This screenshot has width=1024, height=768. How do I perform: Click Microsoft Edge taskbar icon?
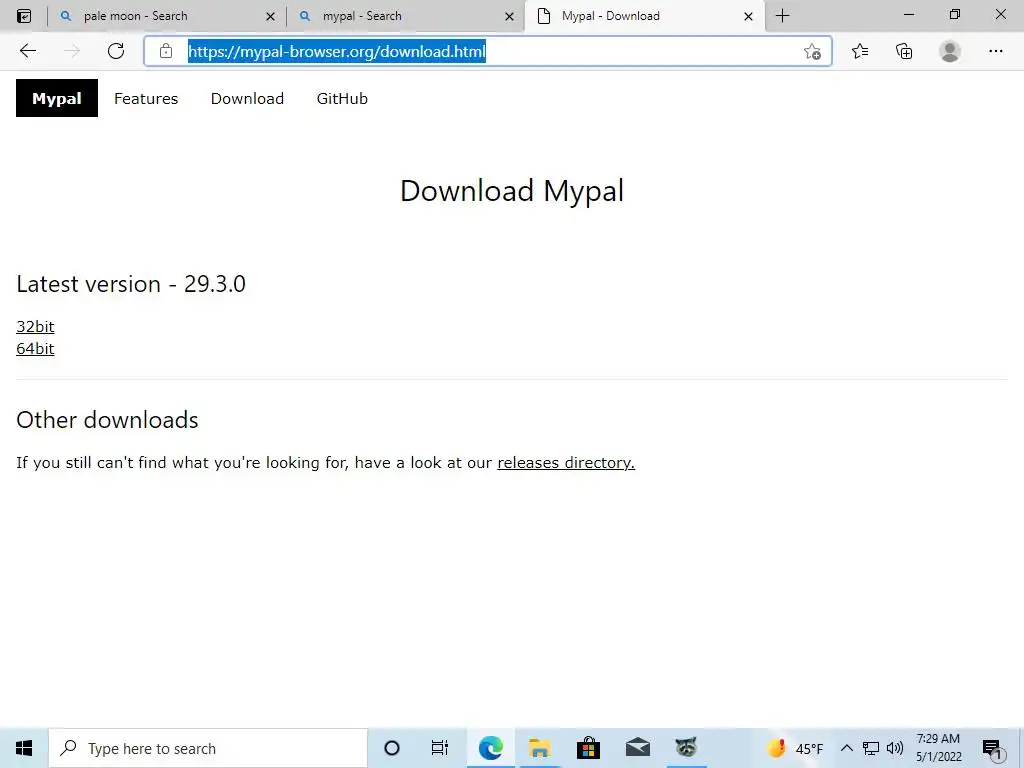(x=491, y=748)
